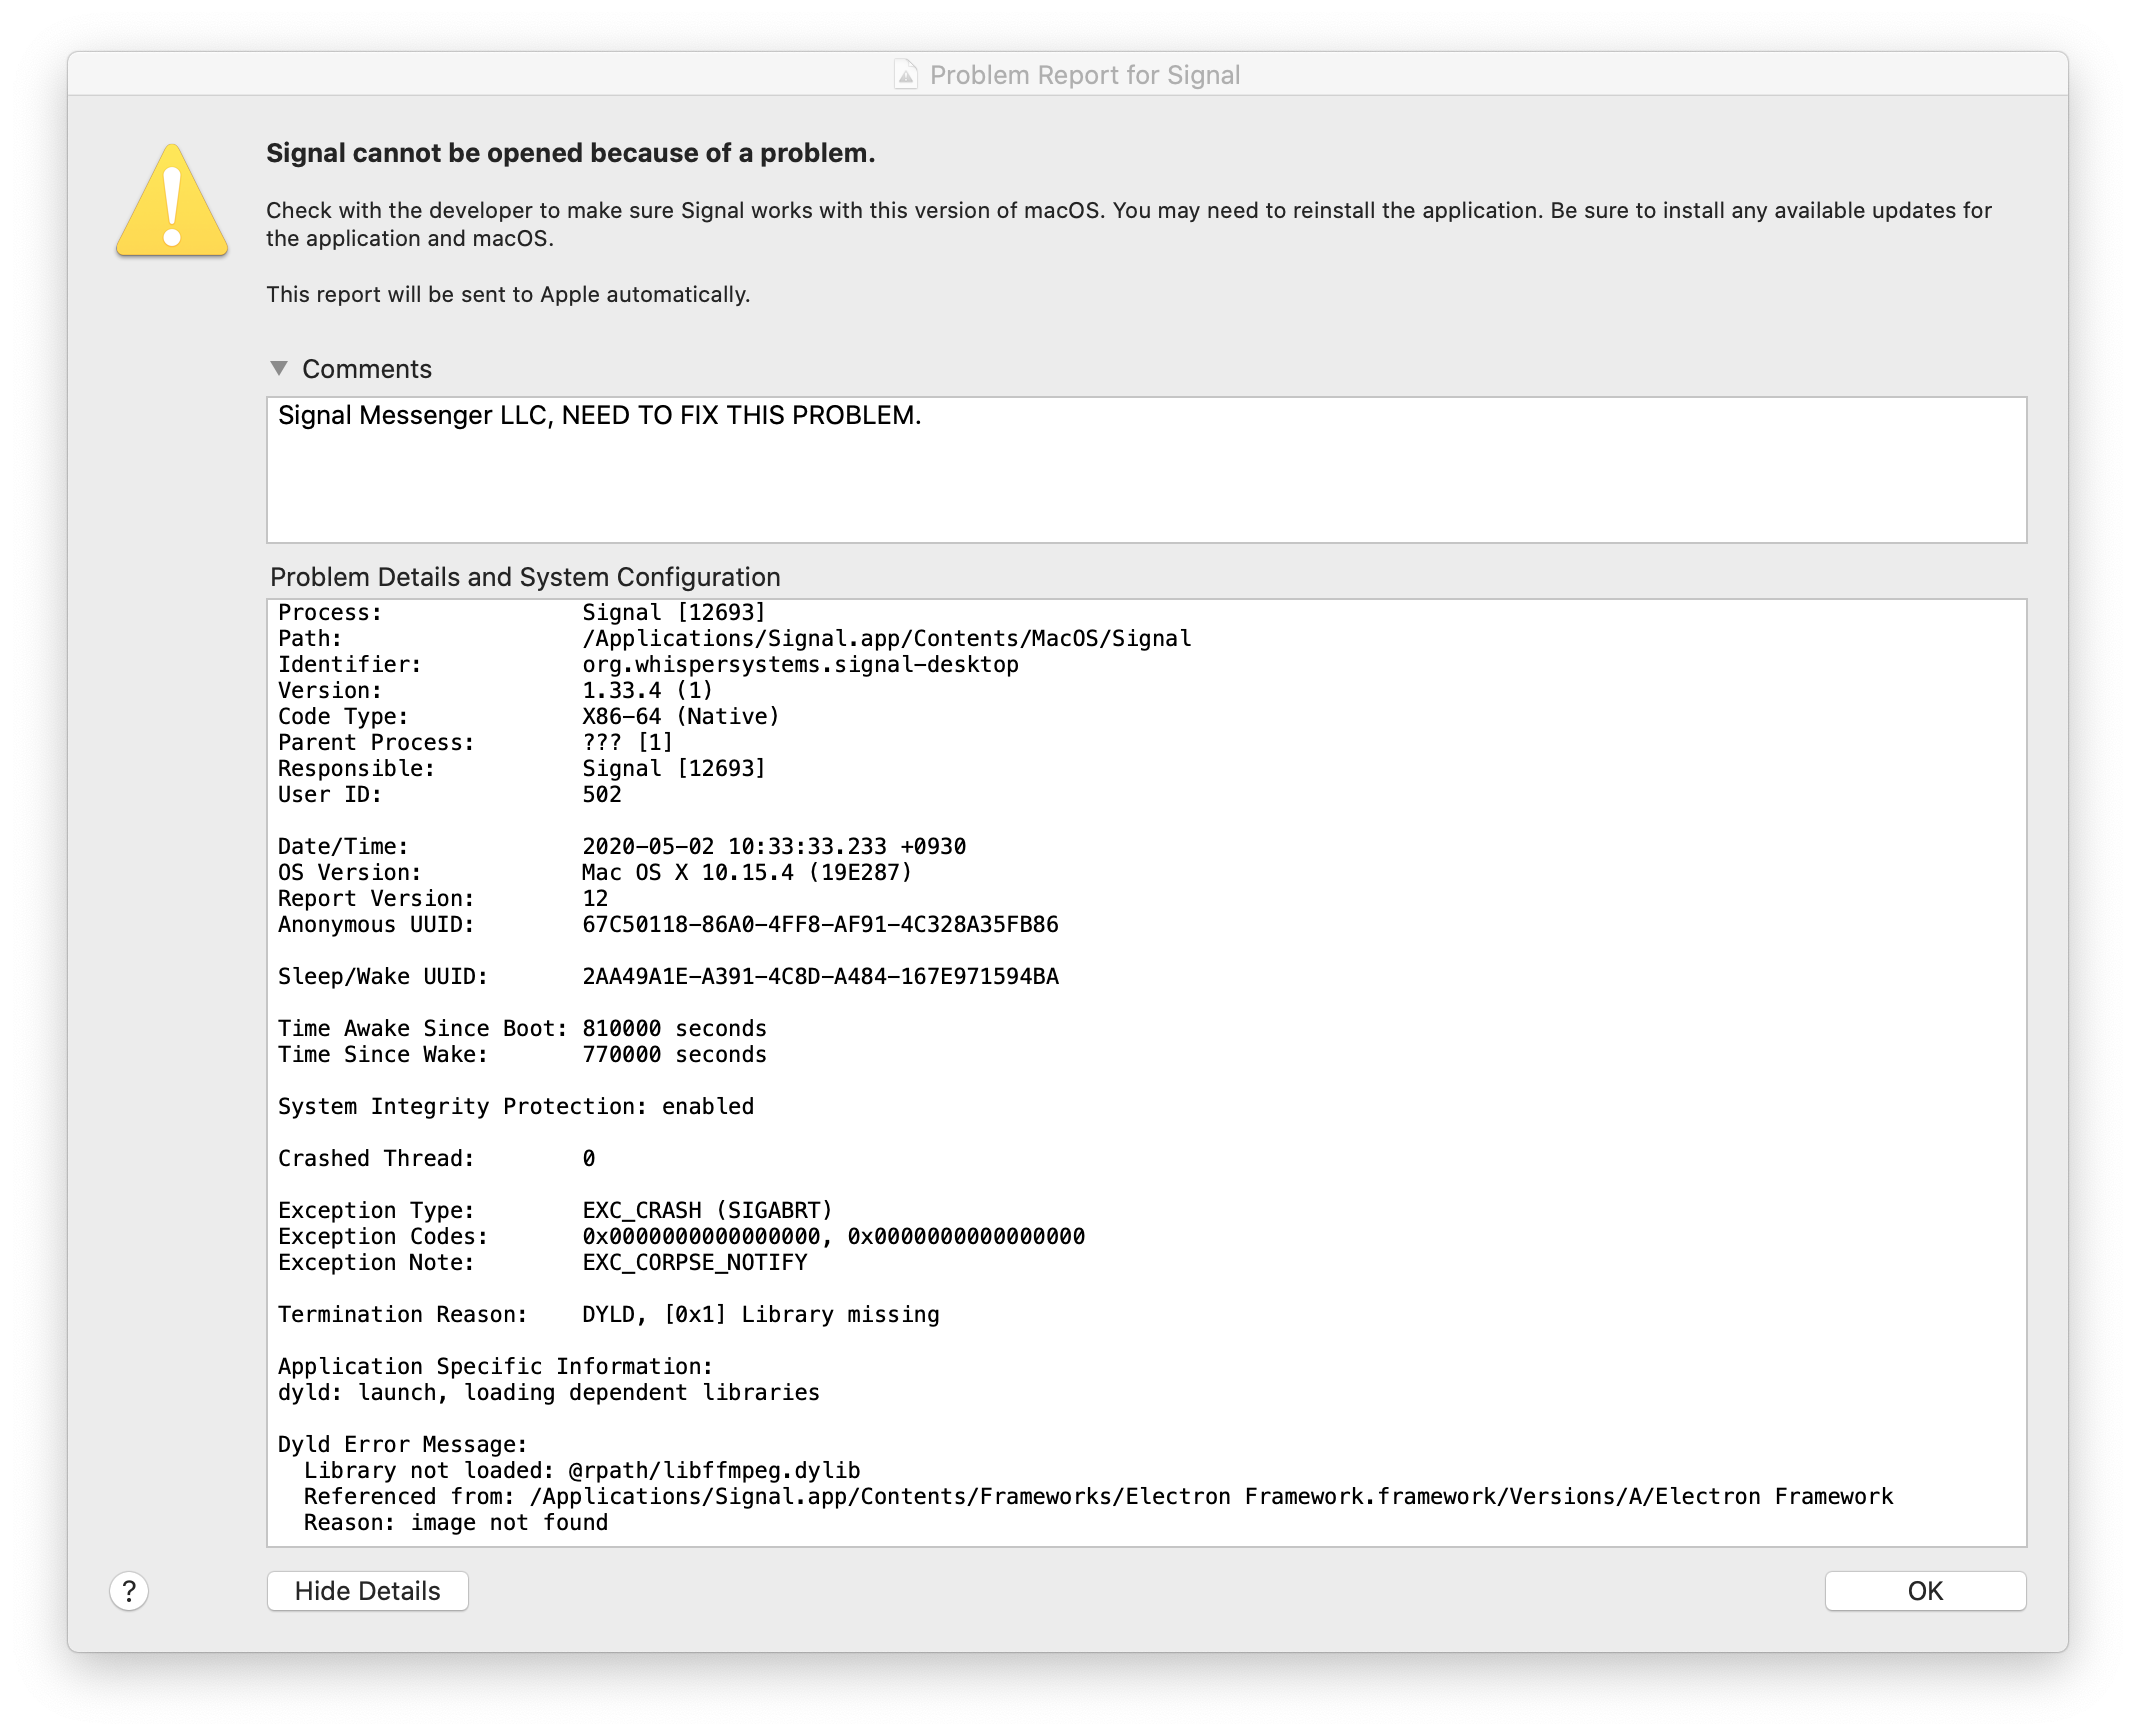Click the Problem Details and System Configuration header
2136x1736 pixels.
coord(523,577)
